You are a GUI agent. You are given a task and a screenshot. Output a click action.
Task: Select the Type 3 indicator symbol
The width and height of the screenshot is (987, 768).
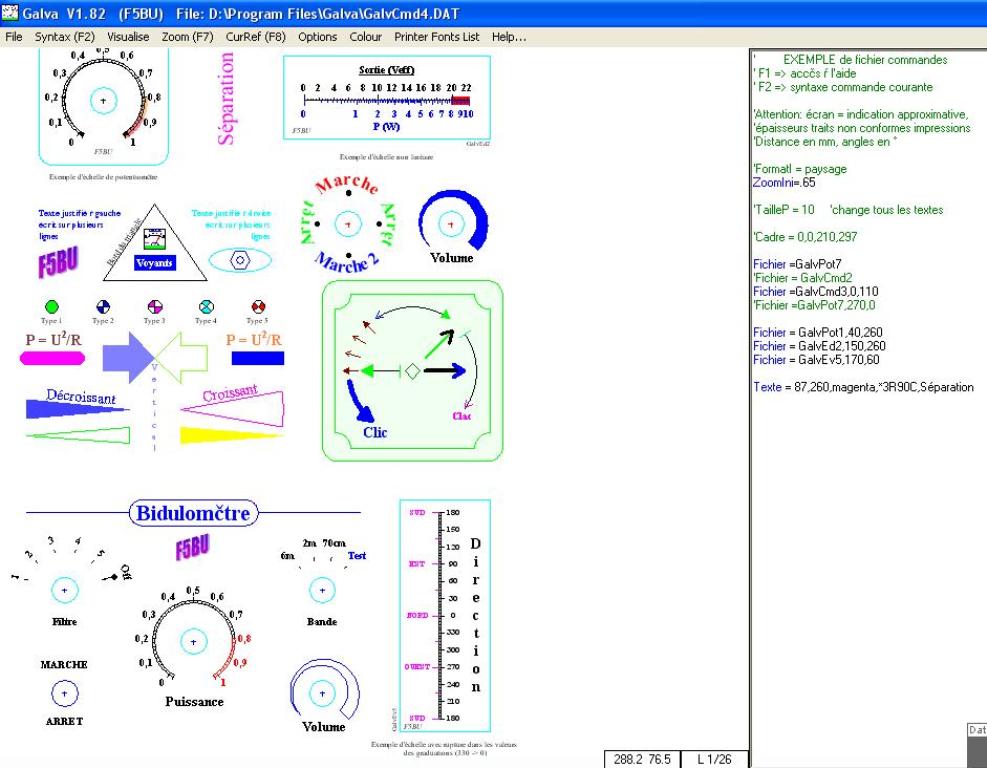tap(154, 306)
